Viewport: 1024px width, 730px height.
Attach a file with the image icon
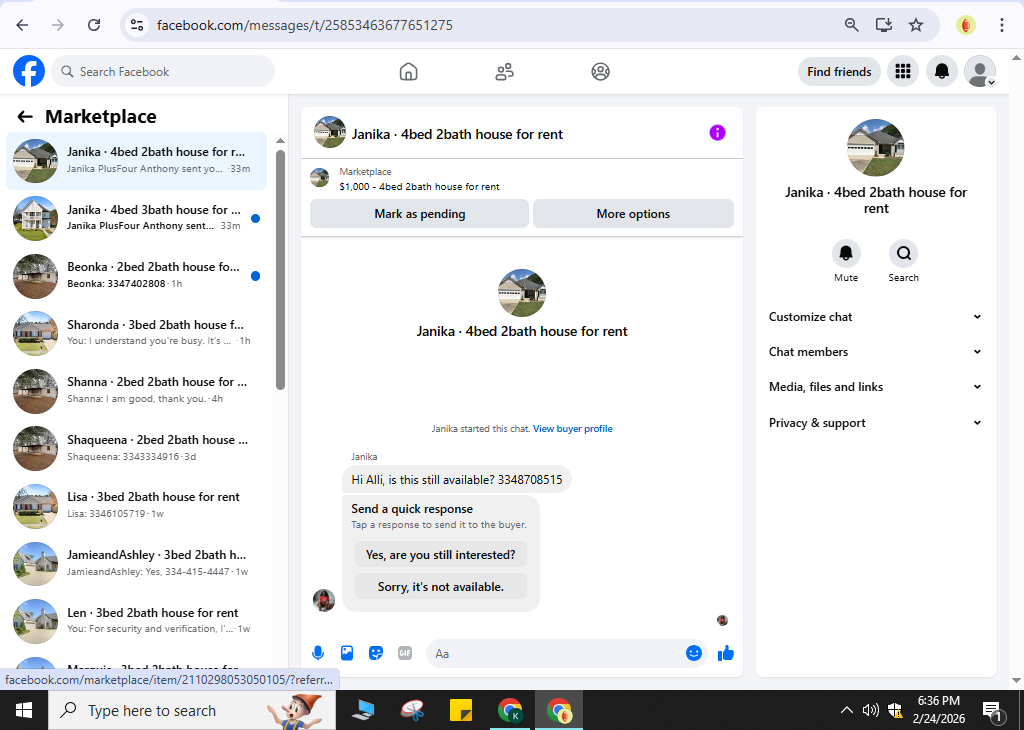point(347,653)
